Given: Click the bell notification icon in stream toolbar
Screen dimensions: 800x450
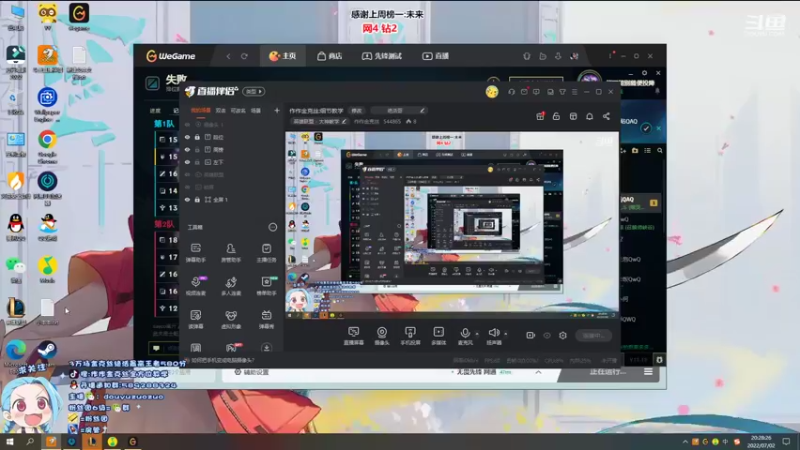Looking at the screenshot, I should click(x=589, y=116).
